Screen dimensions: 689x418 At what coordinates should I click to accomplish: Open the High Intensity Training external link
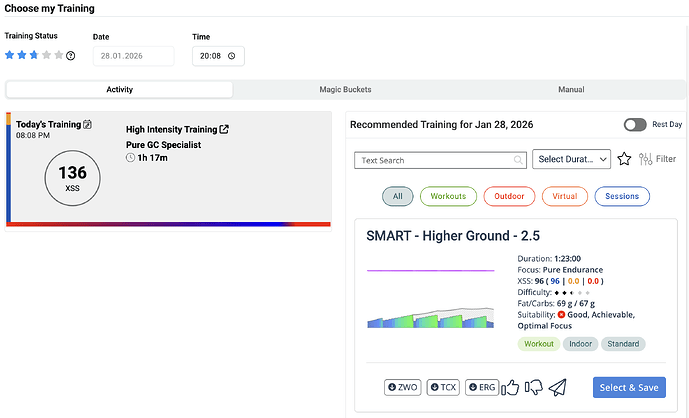224,129
